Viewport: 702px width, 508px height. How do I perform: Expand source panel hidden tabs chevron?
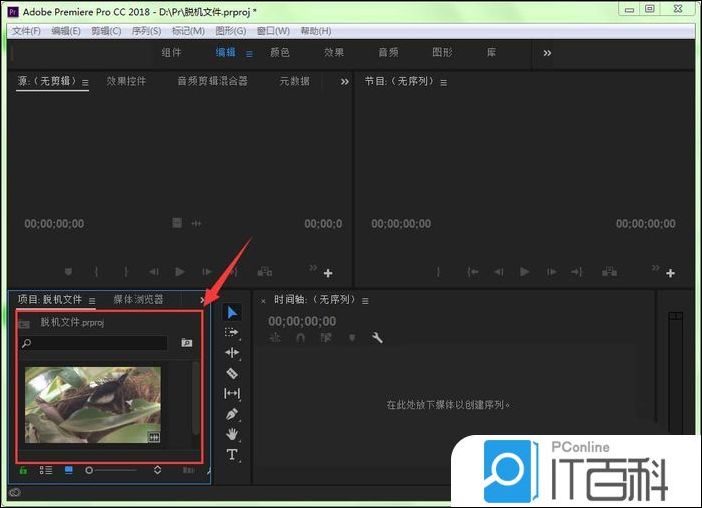pyautogui.click(x=345, y=82)
